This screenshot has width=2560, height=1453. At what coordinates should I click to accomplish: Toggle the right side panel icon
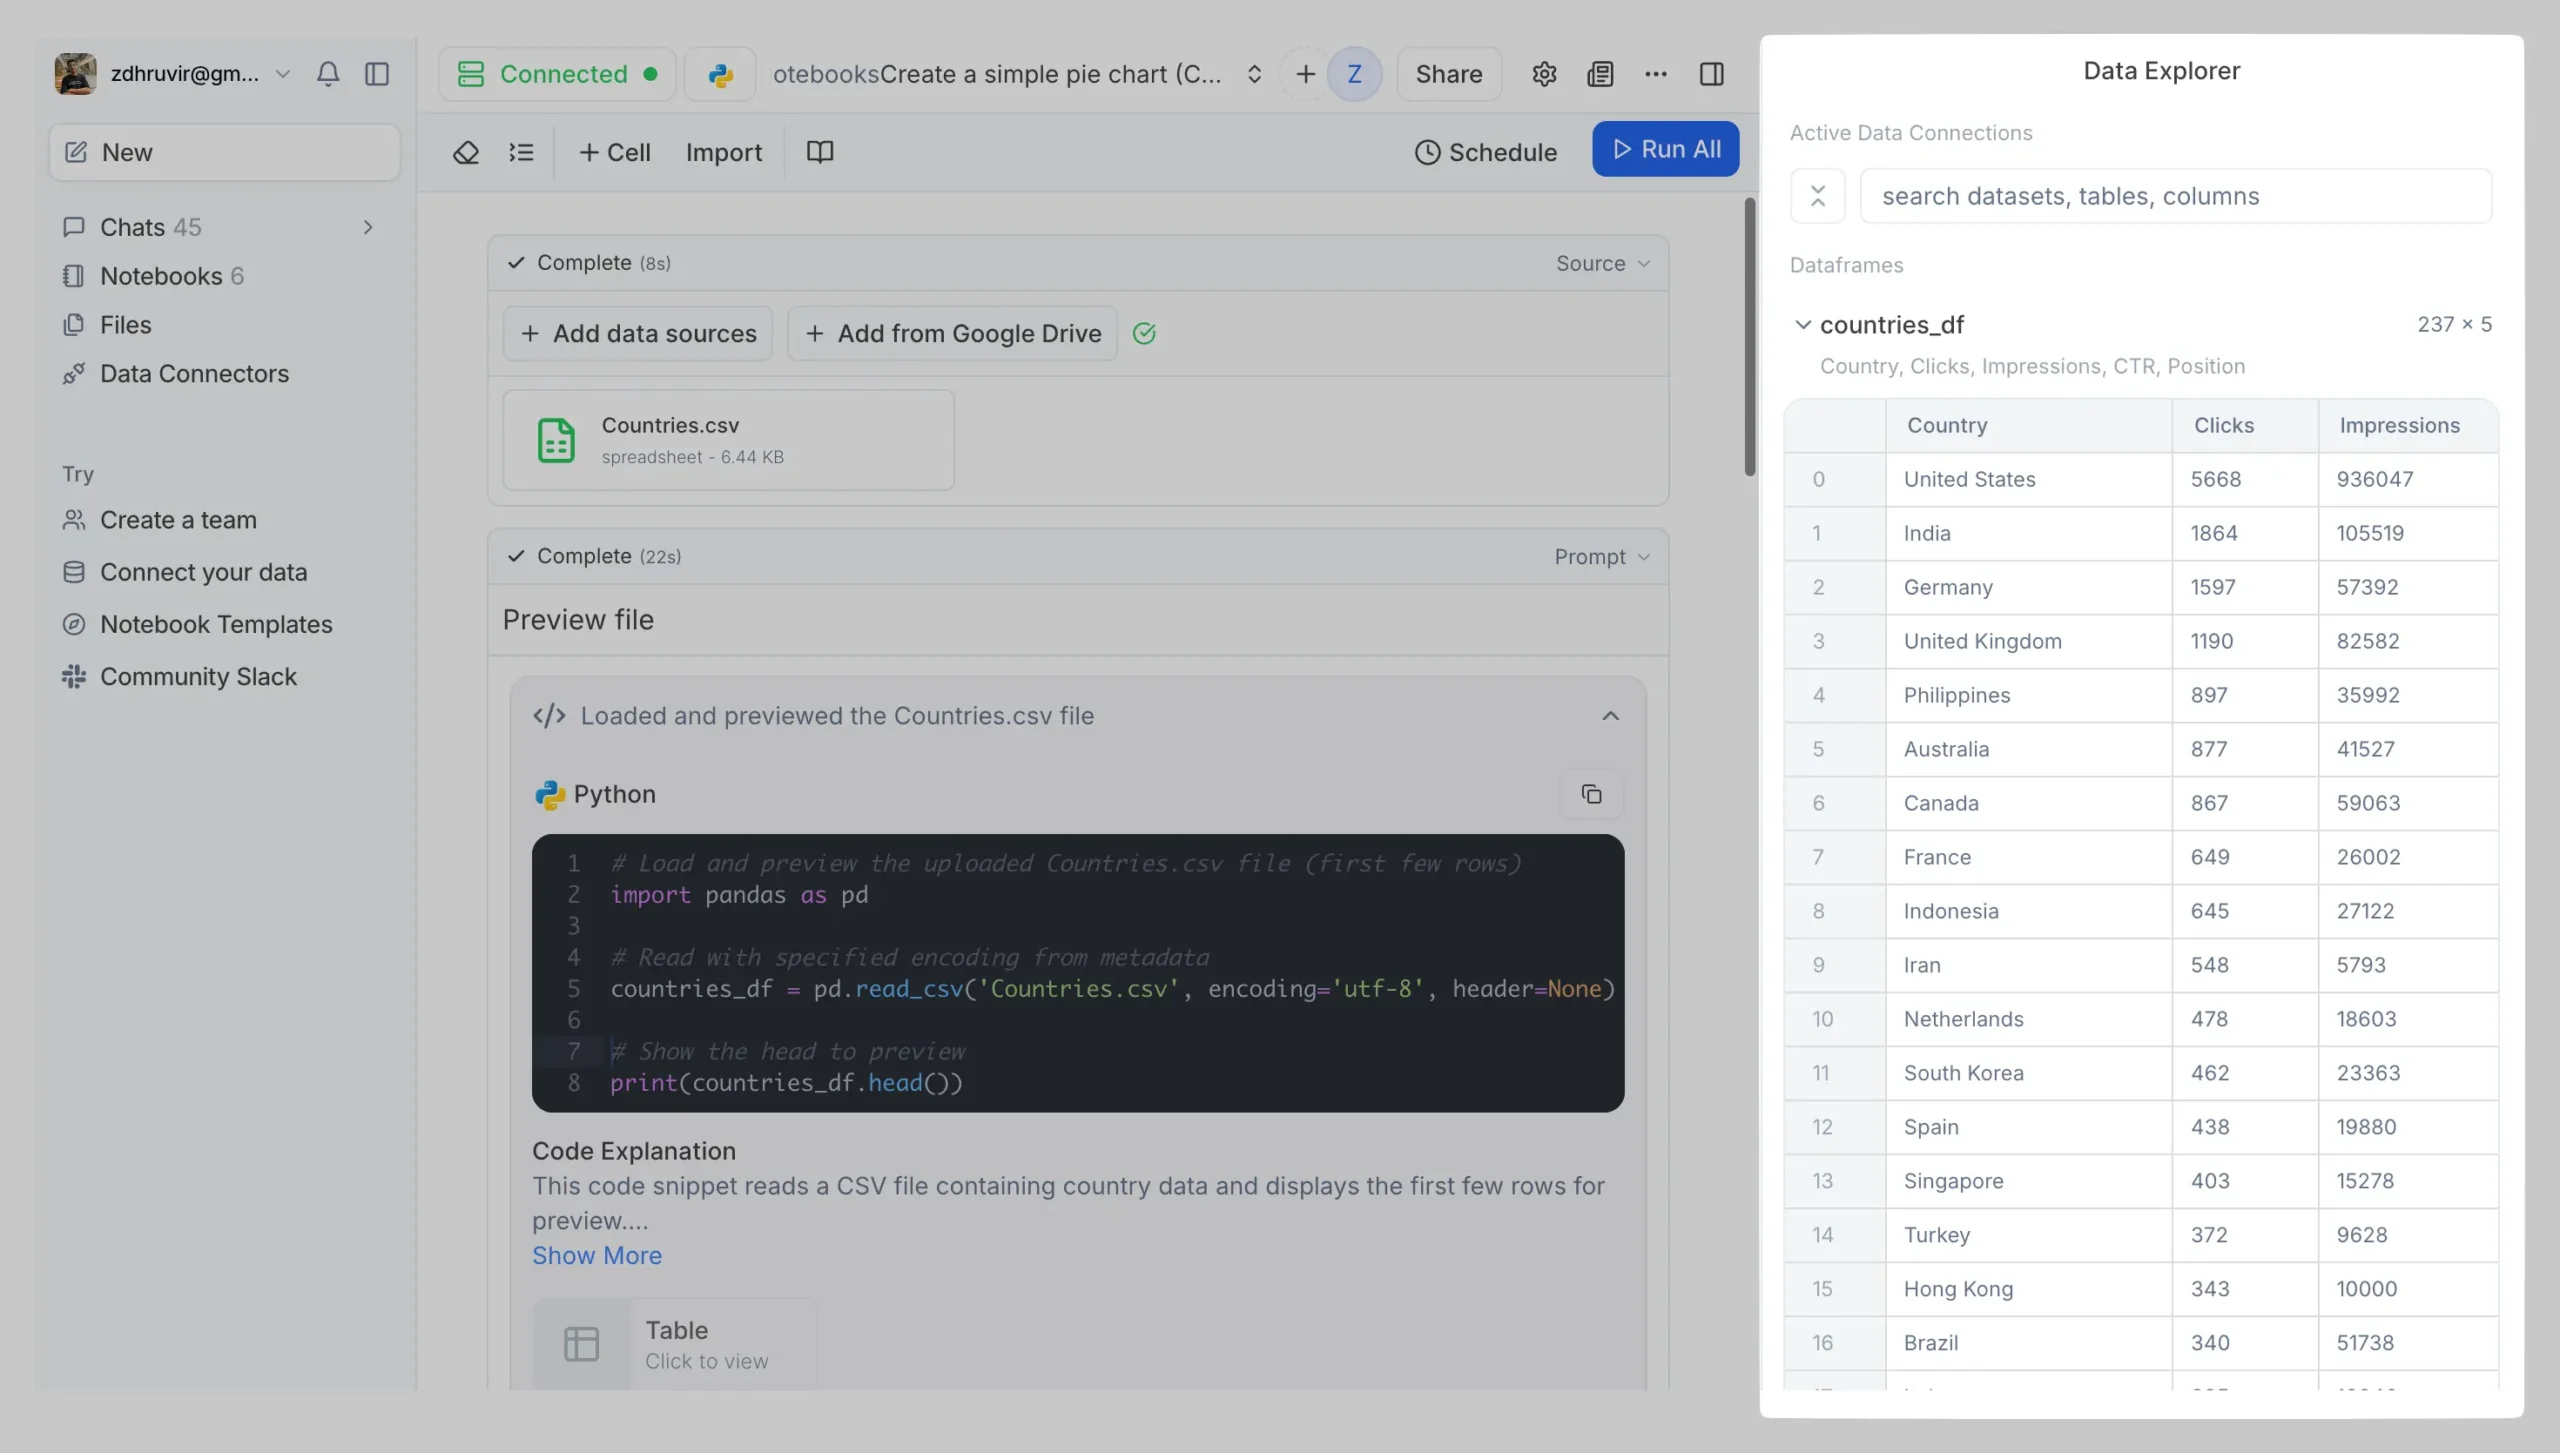(1711, 74)
